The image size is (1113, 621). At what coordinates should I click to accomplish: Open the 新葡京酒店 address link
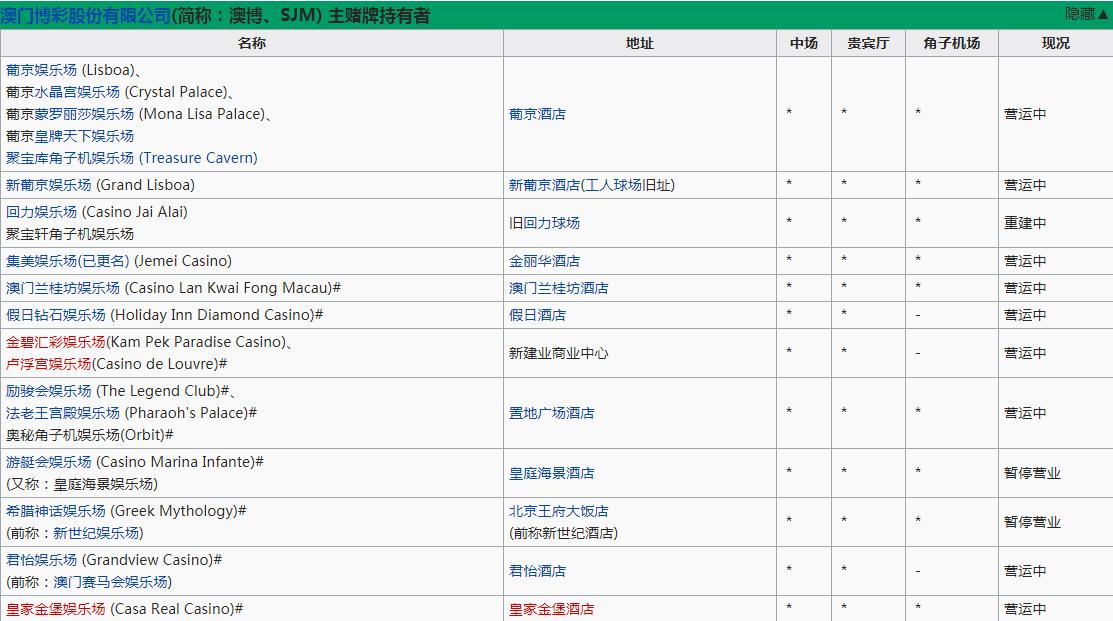pyautogui.click(x=544, y=185)
